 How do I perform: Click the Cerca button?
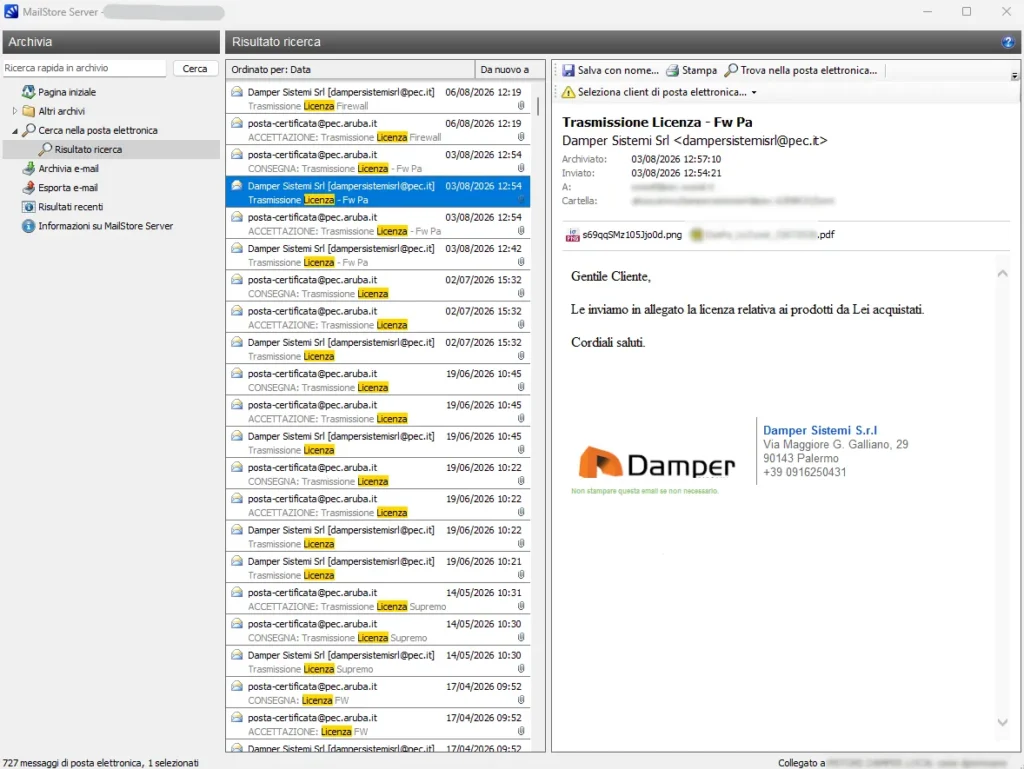click(x=195, y=69)
